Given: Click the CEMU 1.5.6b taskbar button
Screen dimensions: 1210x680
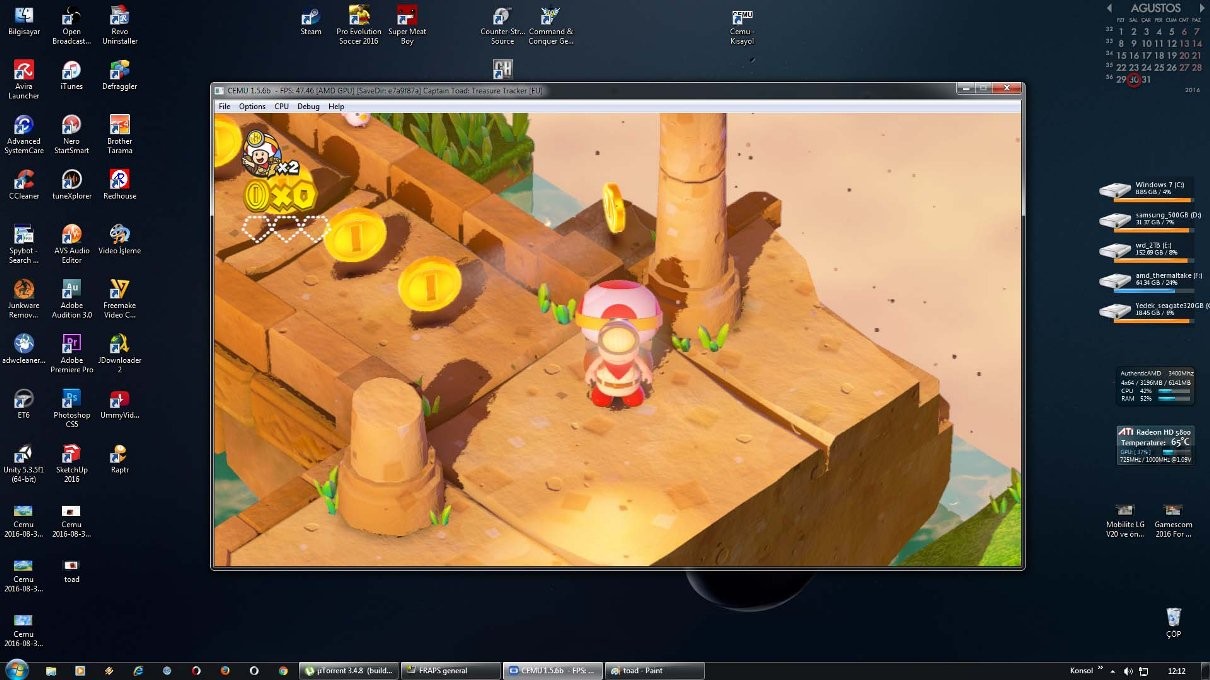Looking at the screenshot, I should coord(553,670).
